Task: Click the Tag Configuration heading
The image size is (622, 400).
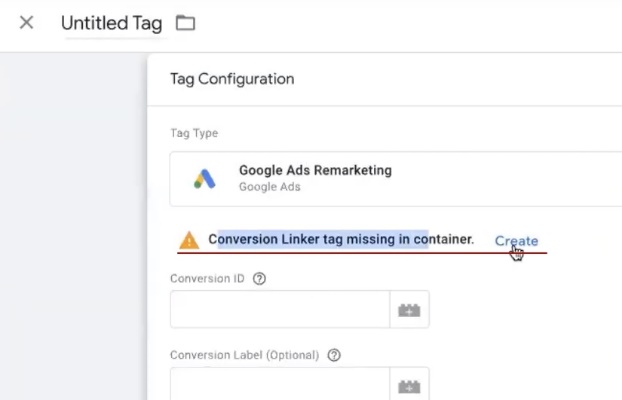Action: click(232, 79)
